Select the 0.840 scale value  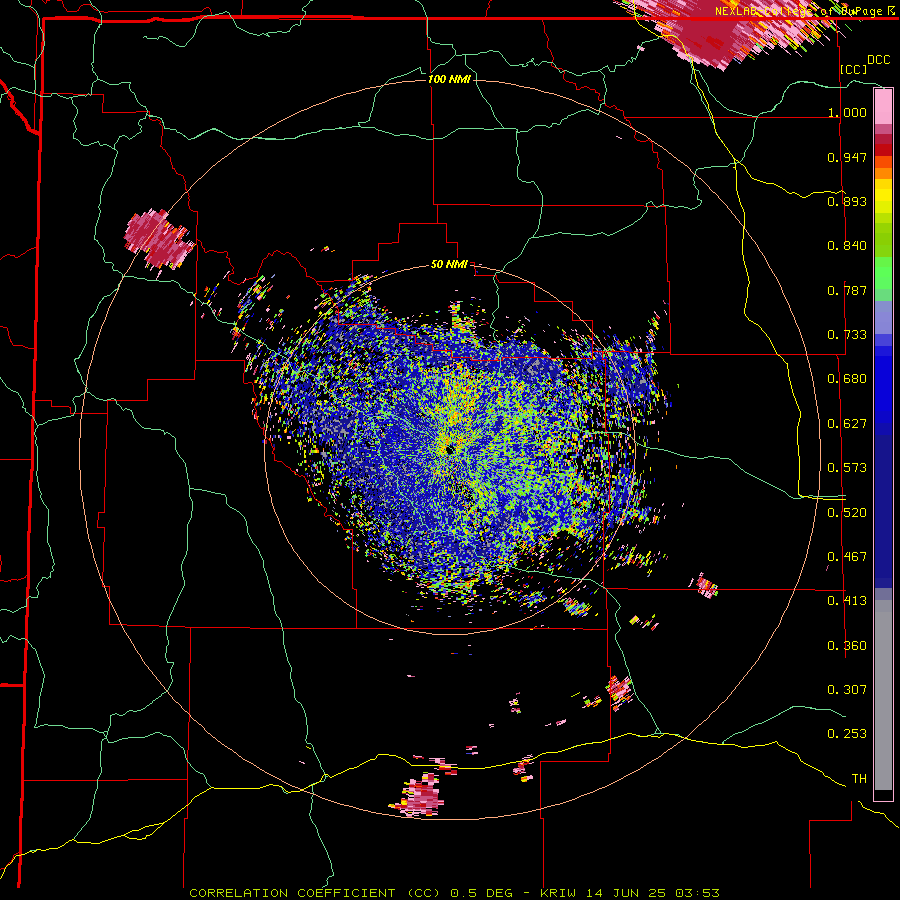[x=847, y=246]
